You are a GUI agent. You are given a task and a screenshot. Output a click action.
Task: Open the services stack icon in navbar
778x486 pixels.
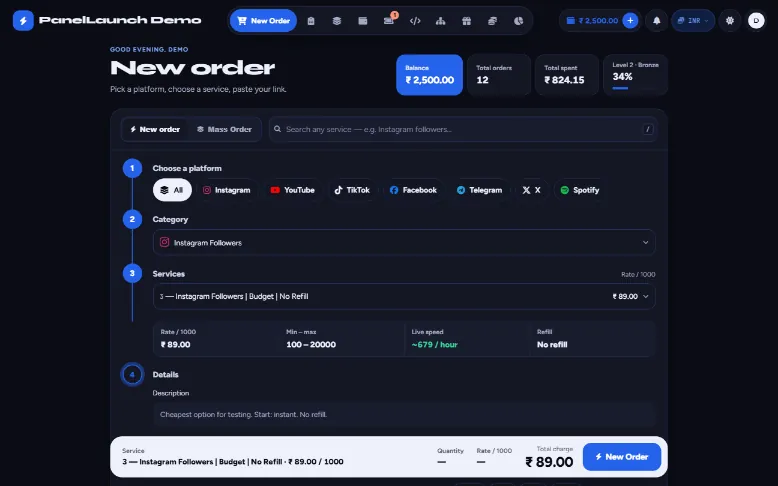pos(336,21)
